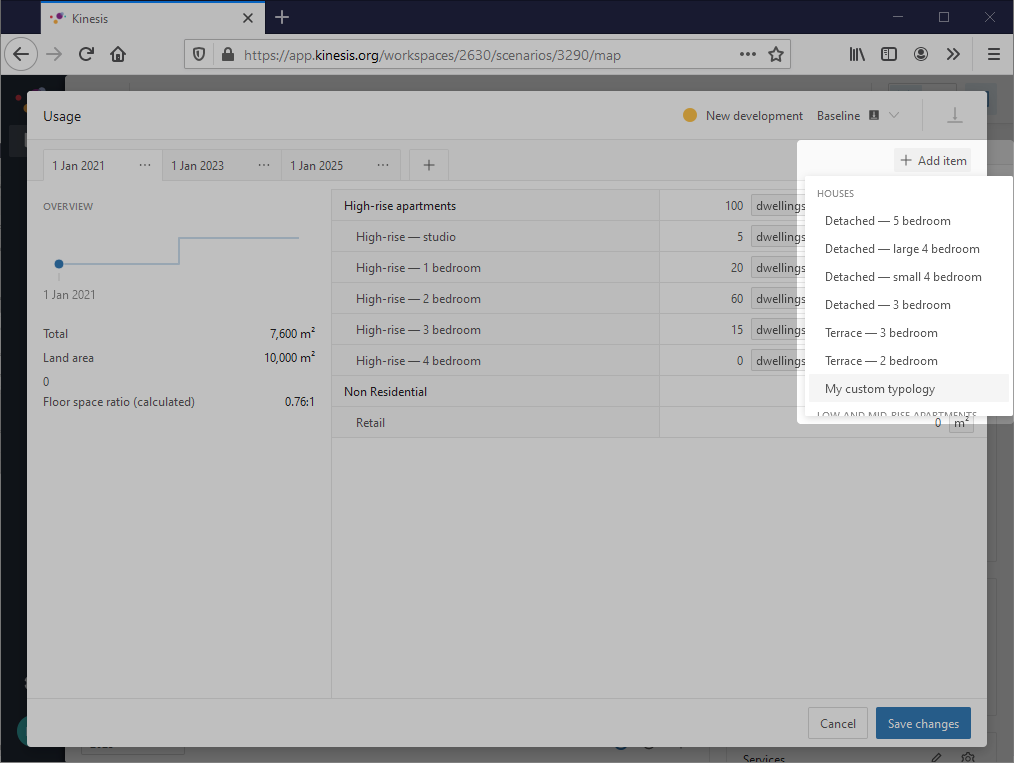Image resolution: width=1014 pixels, height=763 pixels.
Task: Open m² units dropdown for Retail
Action: pos(961,423)
